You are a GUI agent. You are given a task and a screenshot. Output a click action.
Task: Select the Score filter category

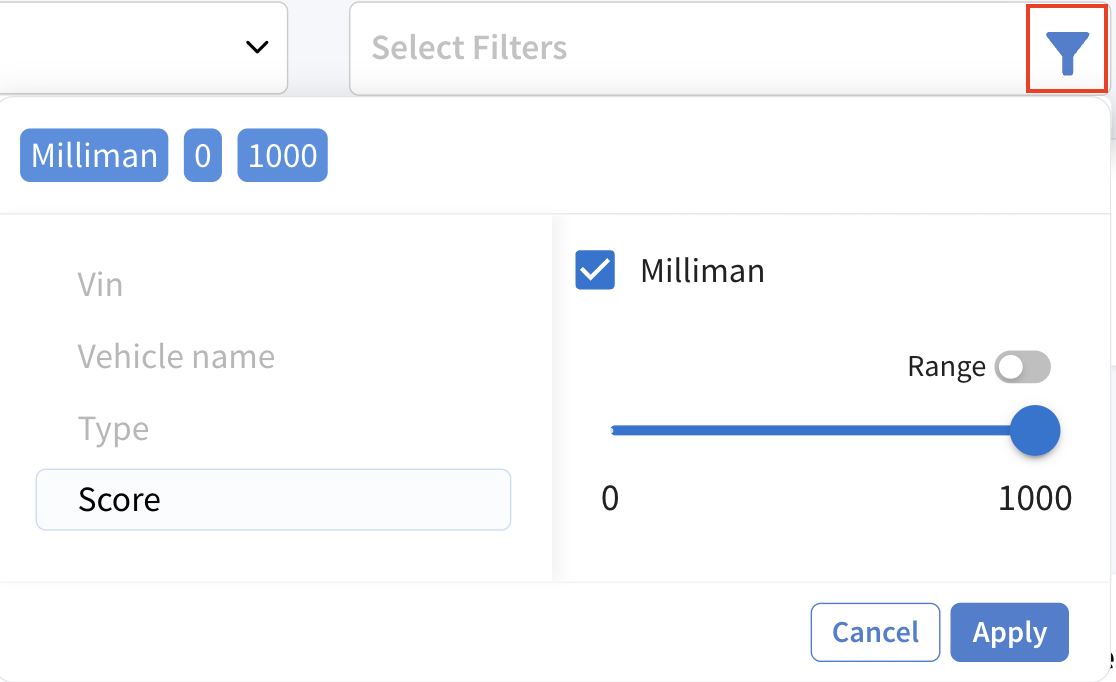[x=273, y=500]
